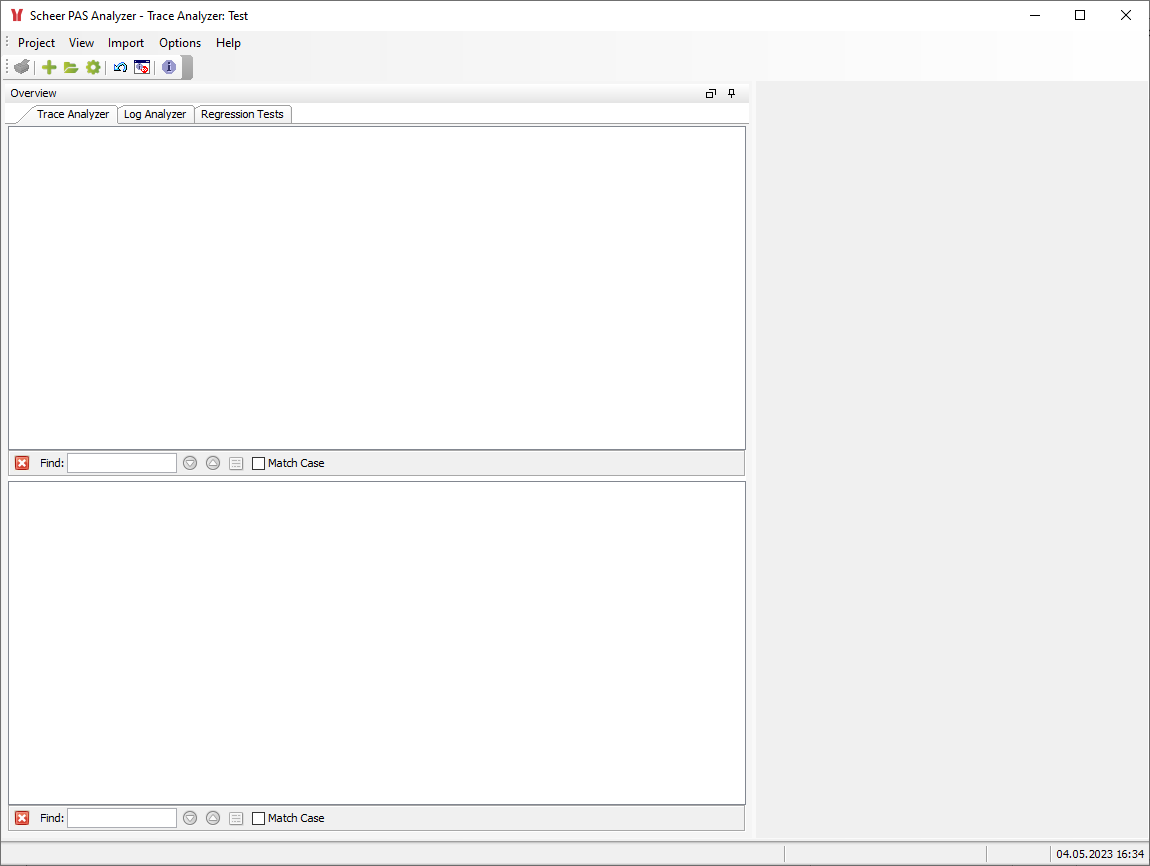Switch to the Log Analyzer tab

pyautogui.click(x=155, y=114)
